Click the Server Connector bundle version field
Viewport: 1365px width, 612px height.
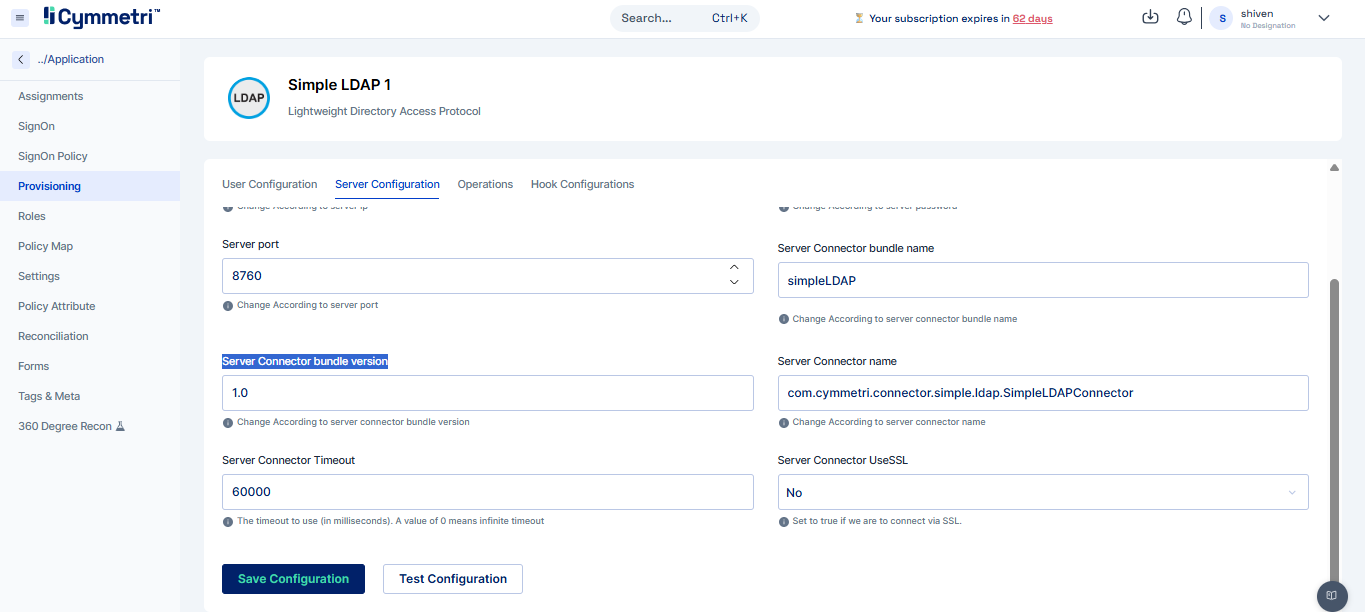tap(488, 393)
